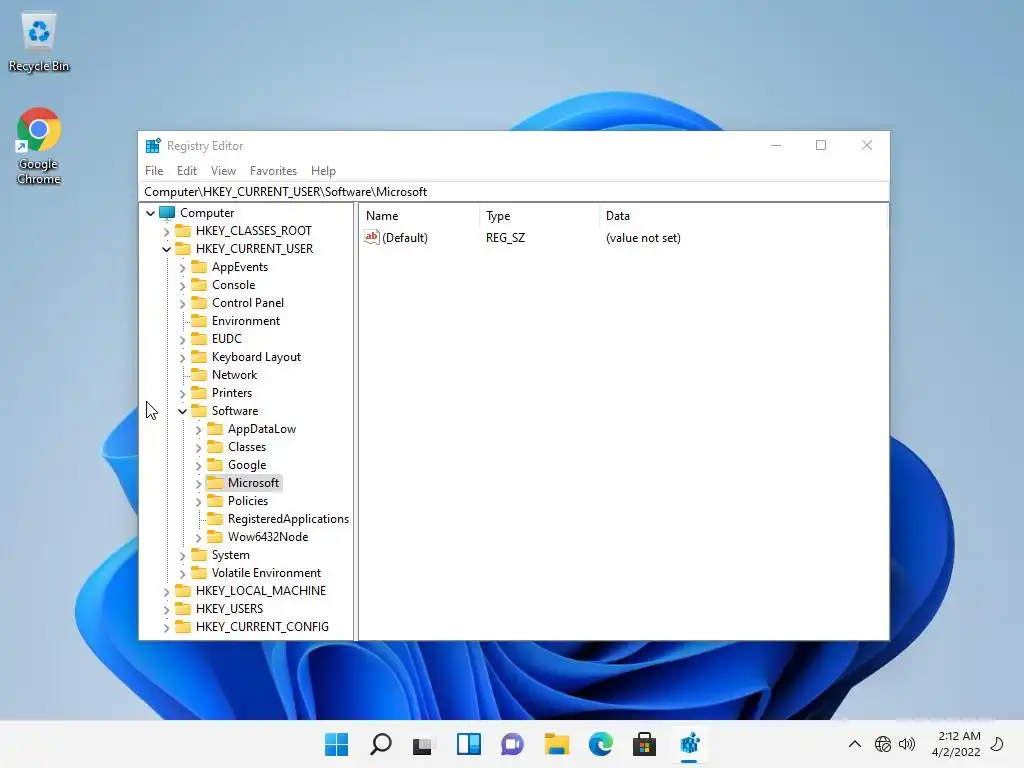Click the Registry Editor title bar icon
The height and width of the screenshot is (768, 1024).
click(x=153, y=146)
